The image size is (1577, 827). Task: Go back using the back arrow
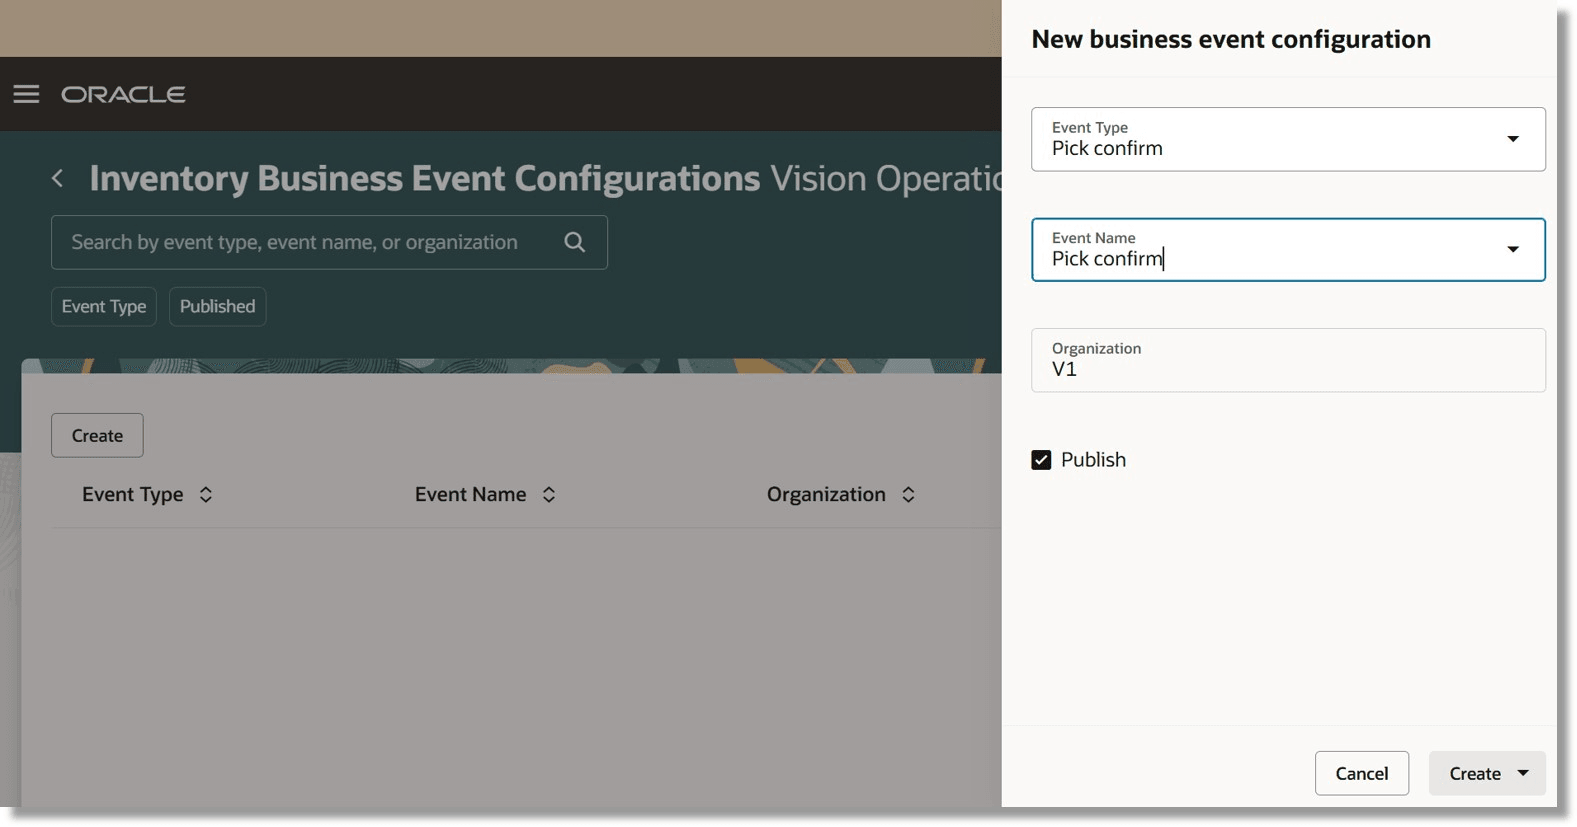58,178
